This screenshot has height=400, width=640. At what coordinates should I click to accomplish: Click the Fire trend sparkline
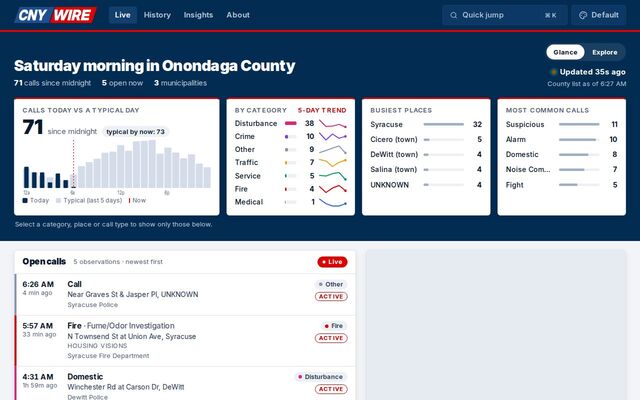333,189
